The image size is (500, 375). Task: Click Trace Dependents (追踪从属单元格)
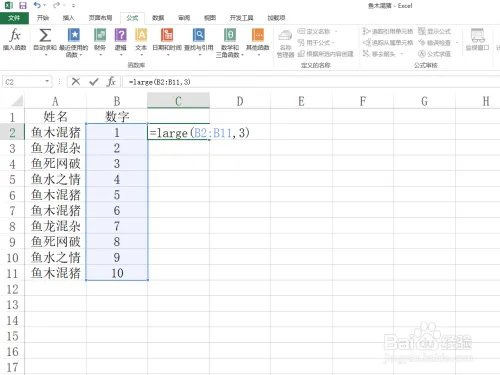[x=388, y=43]
